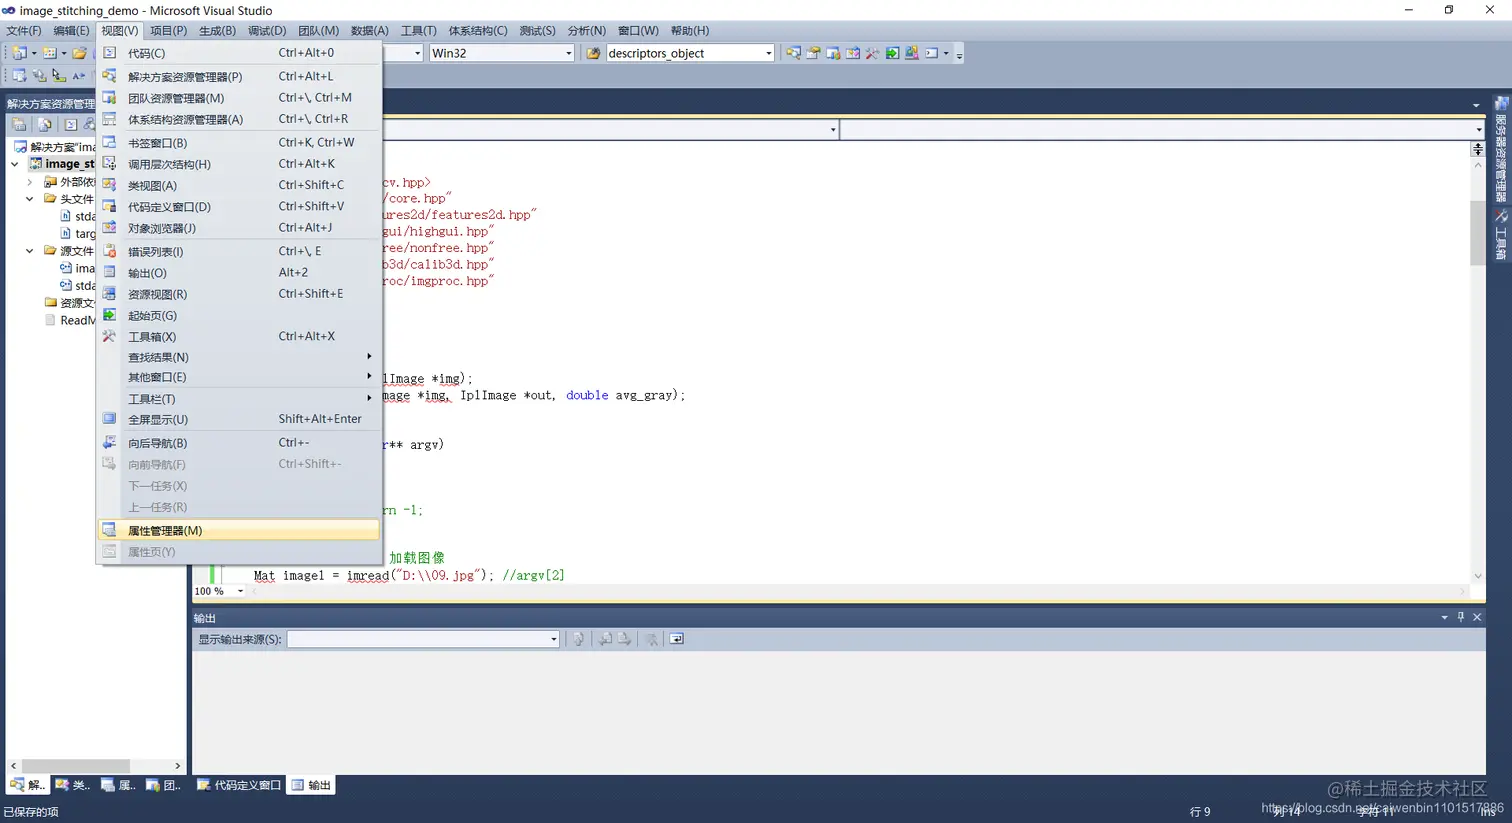1512x823 pixels.
Task: Select 起始页(G) menu item
Action: click(239, 315)
